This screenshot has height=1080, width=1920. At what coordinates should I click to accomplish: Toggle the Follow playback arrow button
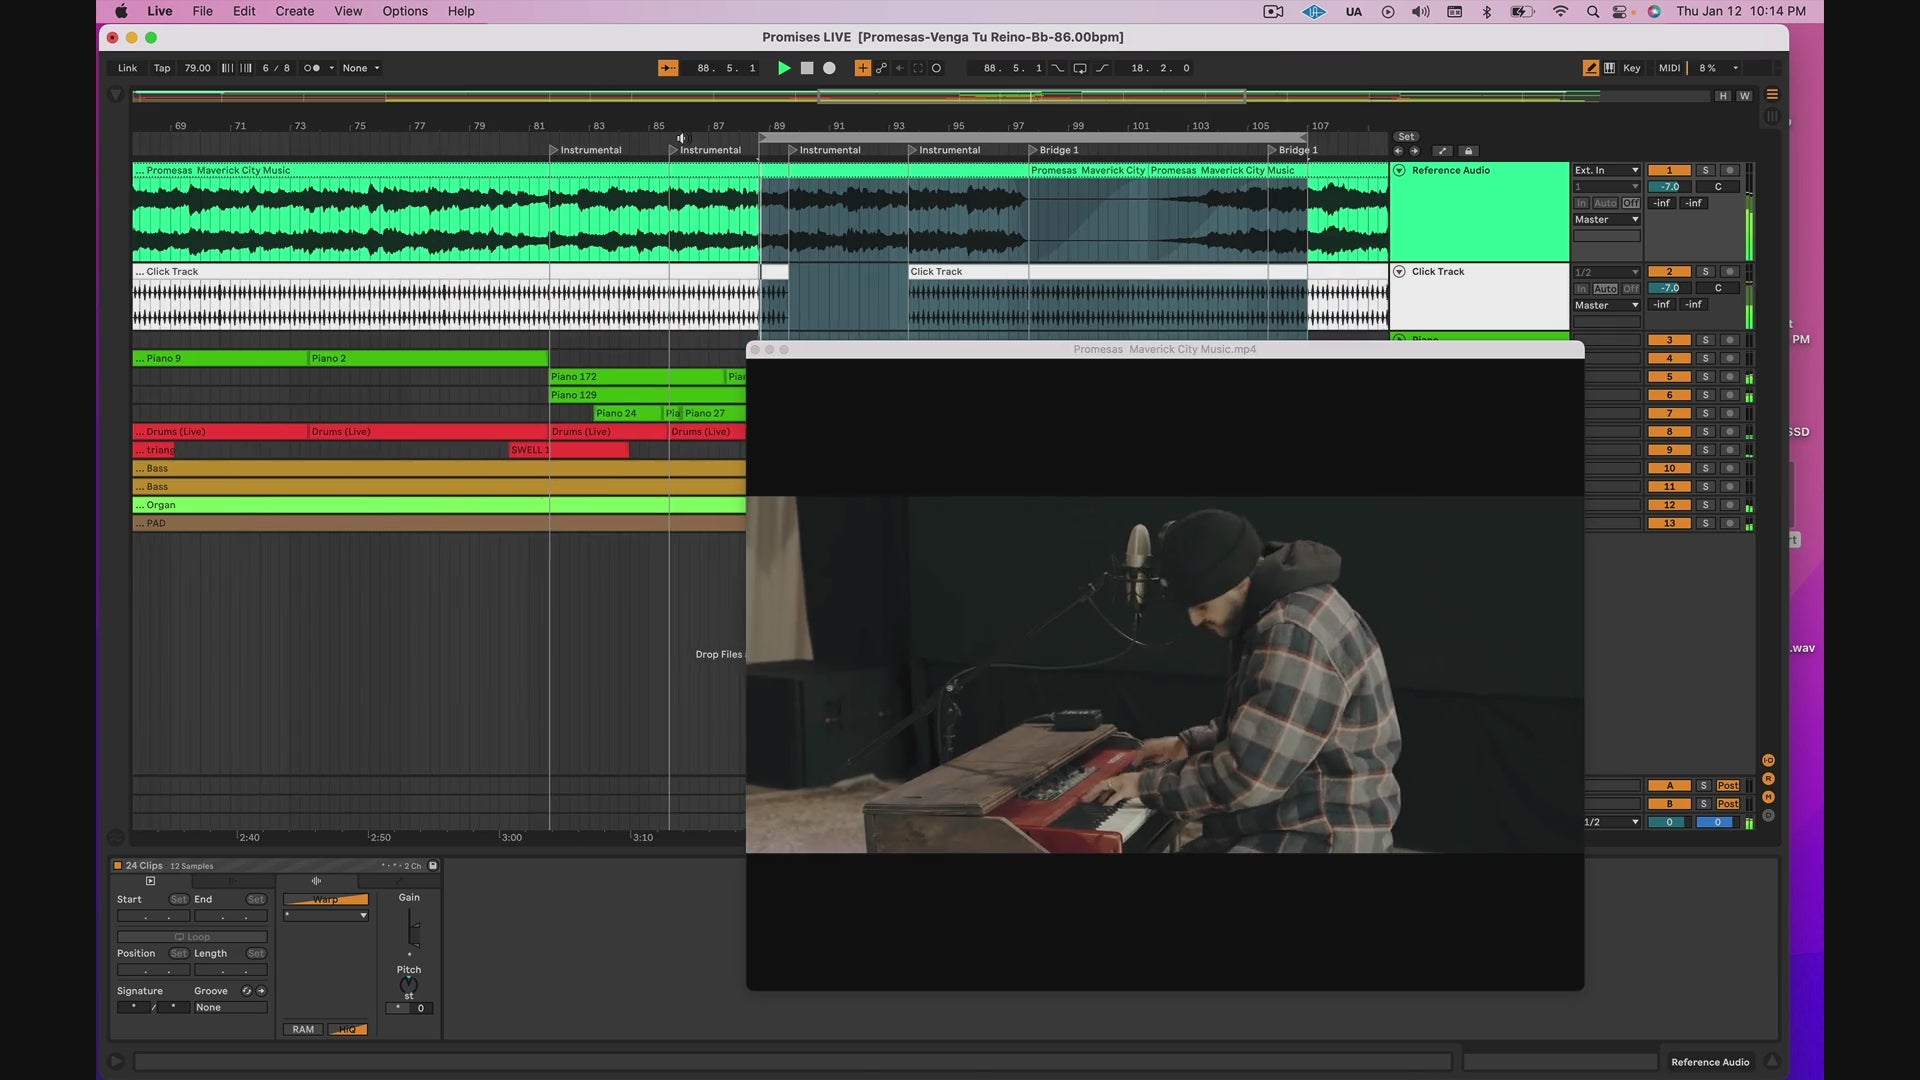coord(668,68)
